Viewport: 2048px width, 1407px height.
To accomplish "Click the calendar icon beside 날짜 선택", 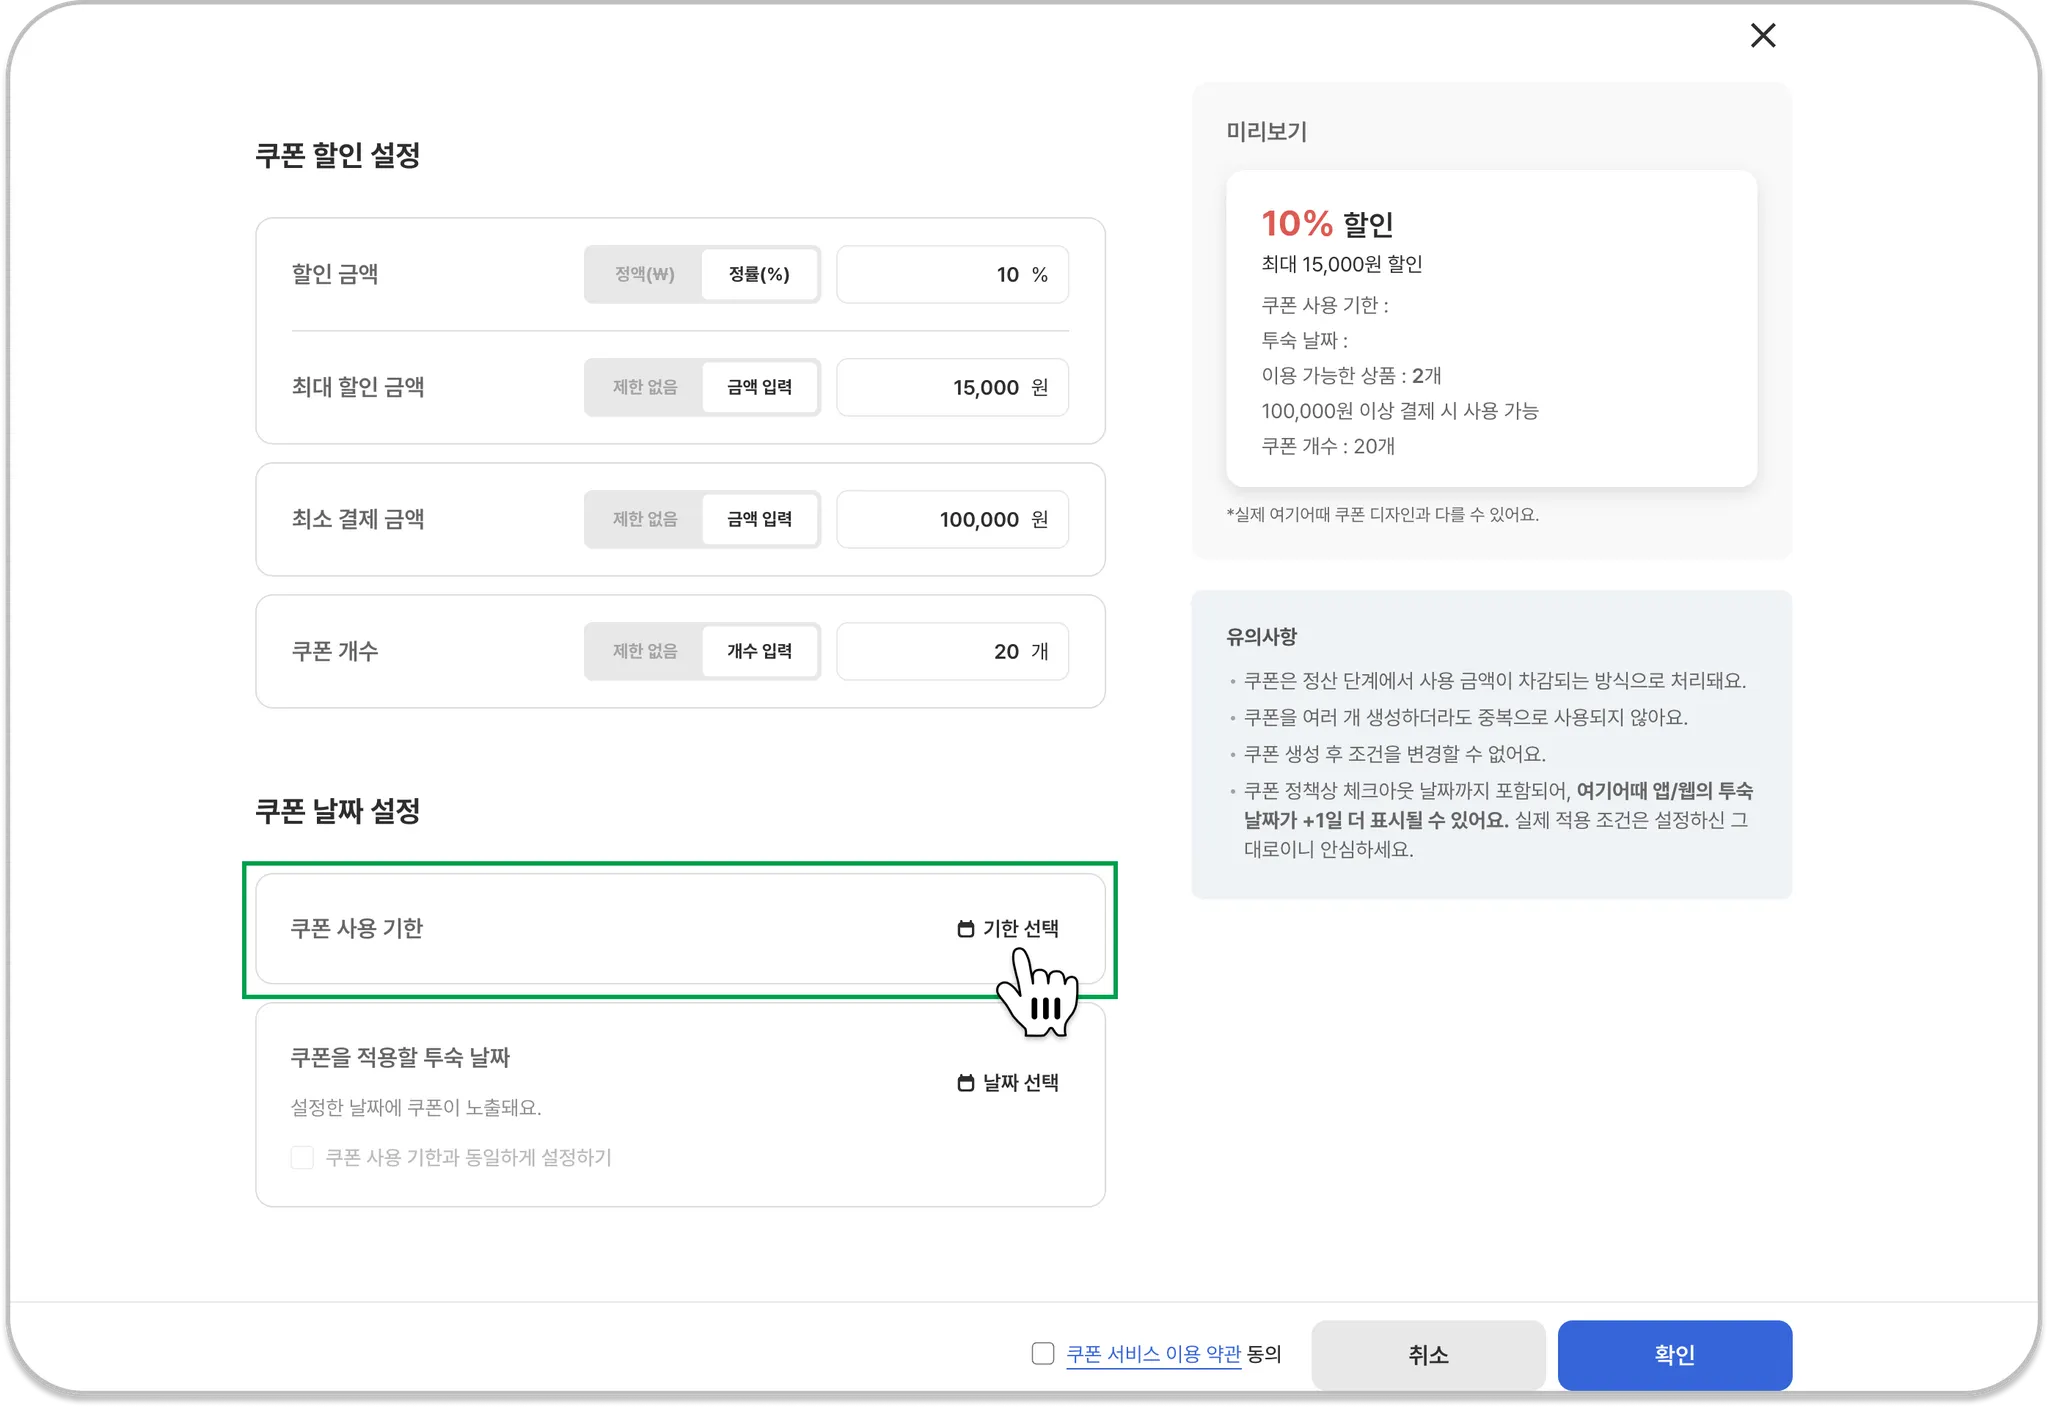I will click(x=965, y=1083).
